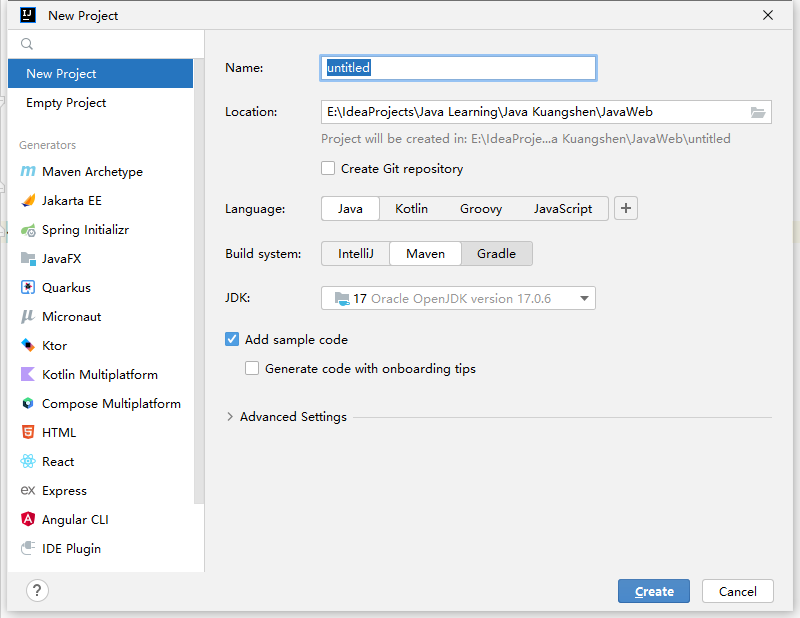
Task: Click the JDK folder icon in dropdown
Action: pyautogui.click(x=342, y=299)
